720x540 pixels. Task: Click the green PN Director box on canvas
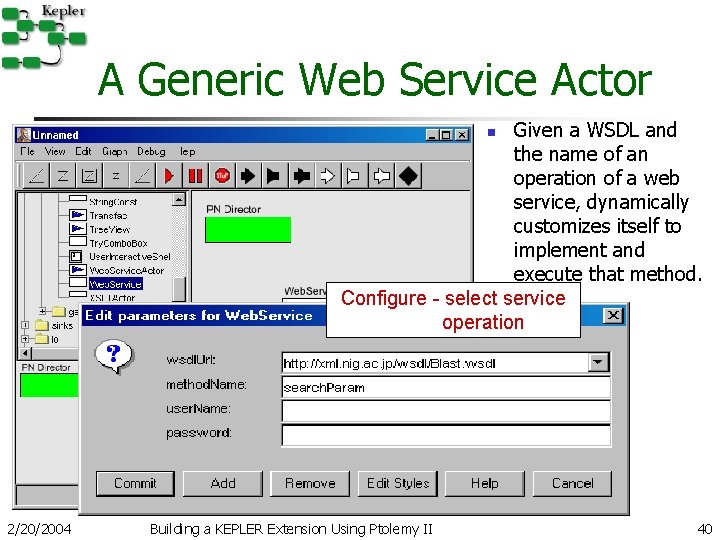tap(248, 230)
